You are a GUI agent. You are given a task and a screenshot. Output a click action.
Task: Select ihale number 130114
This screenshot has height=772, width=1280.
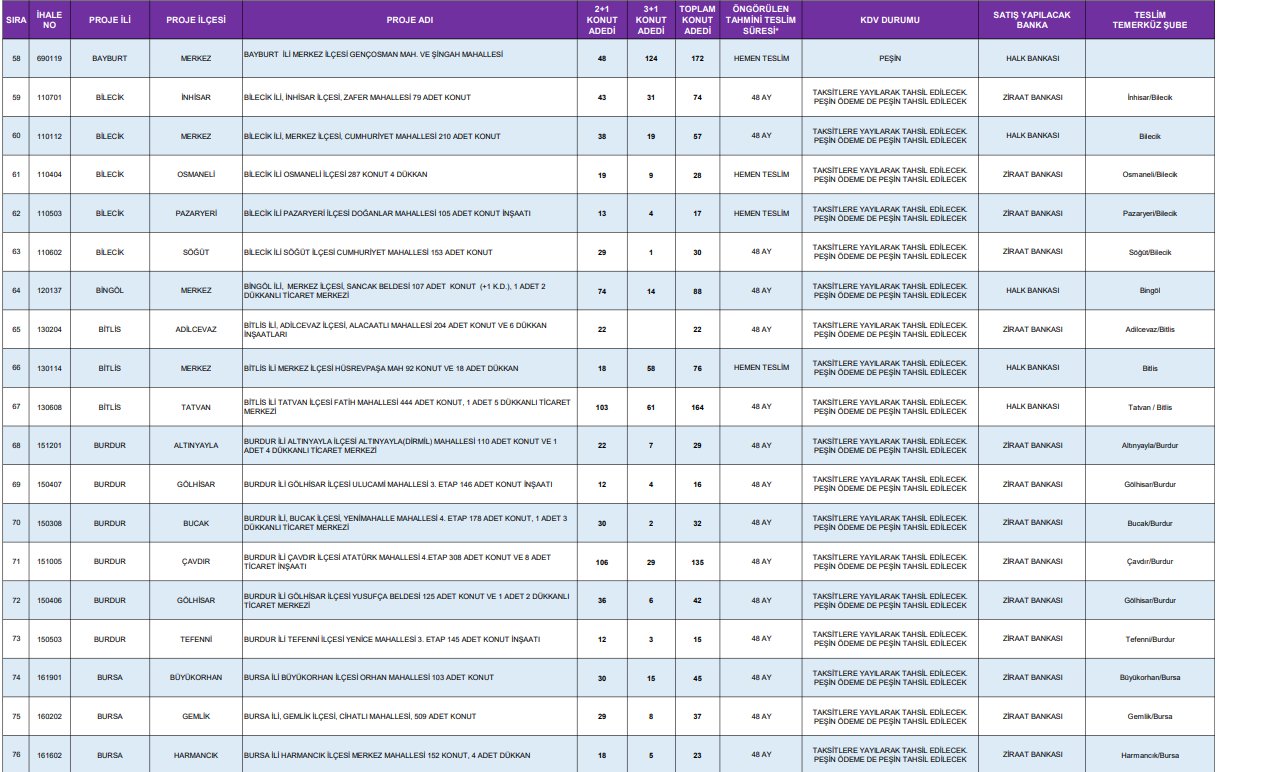pyautogui.click(x=49, y=368)
